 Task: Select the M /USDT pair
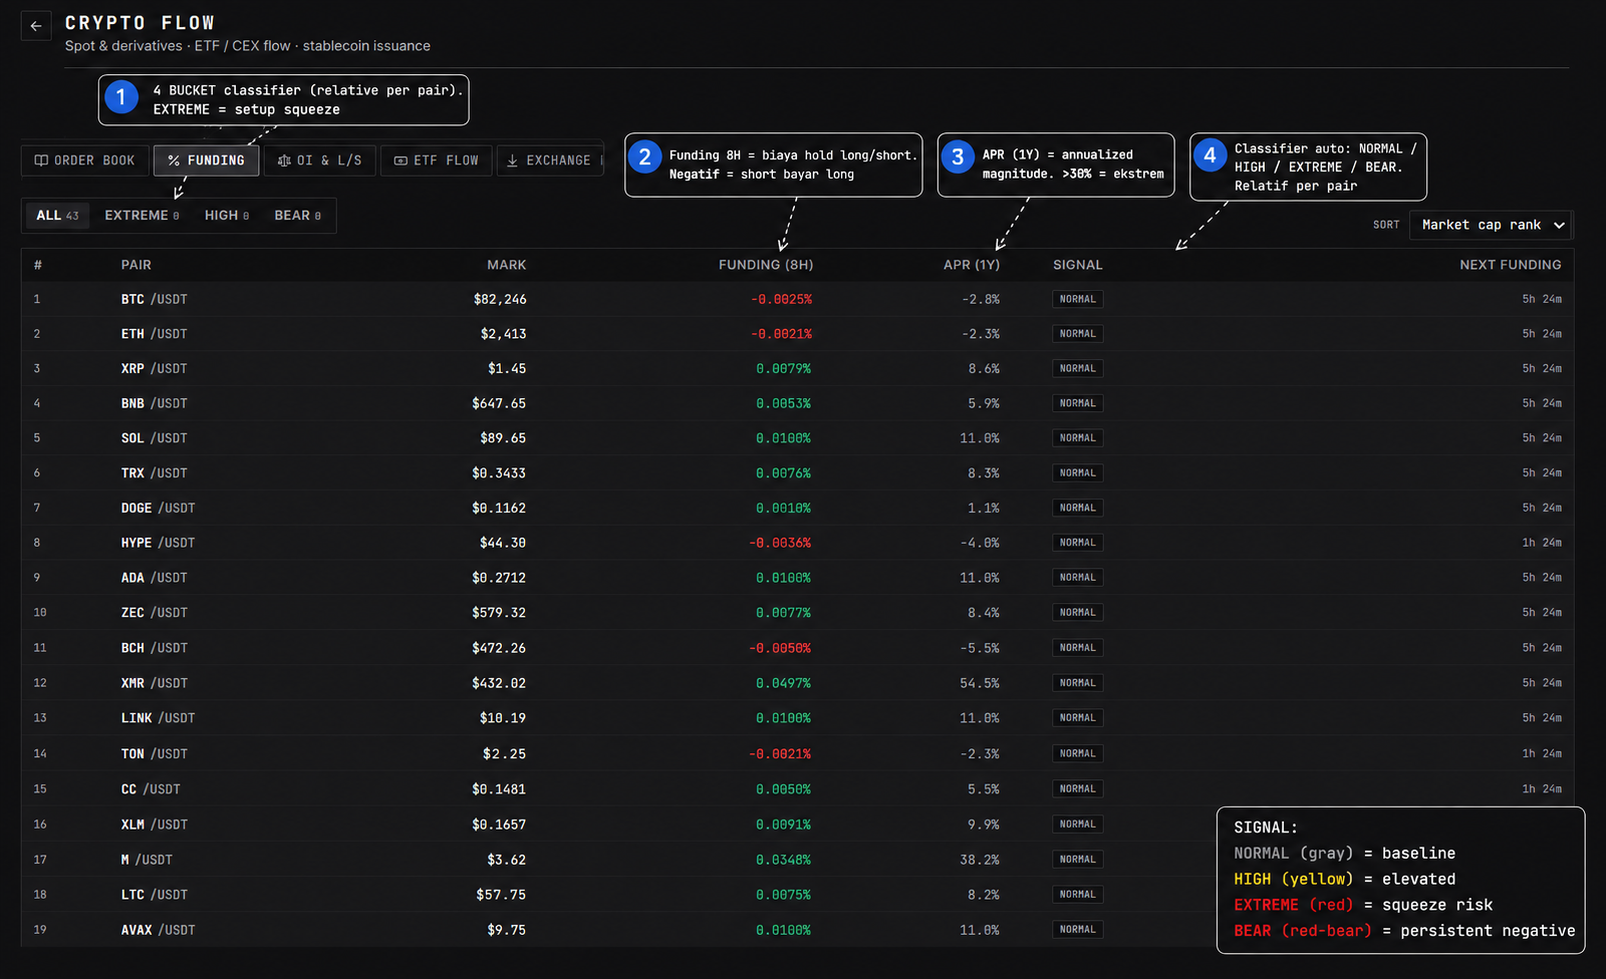(147, 859)
